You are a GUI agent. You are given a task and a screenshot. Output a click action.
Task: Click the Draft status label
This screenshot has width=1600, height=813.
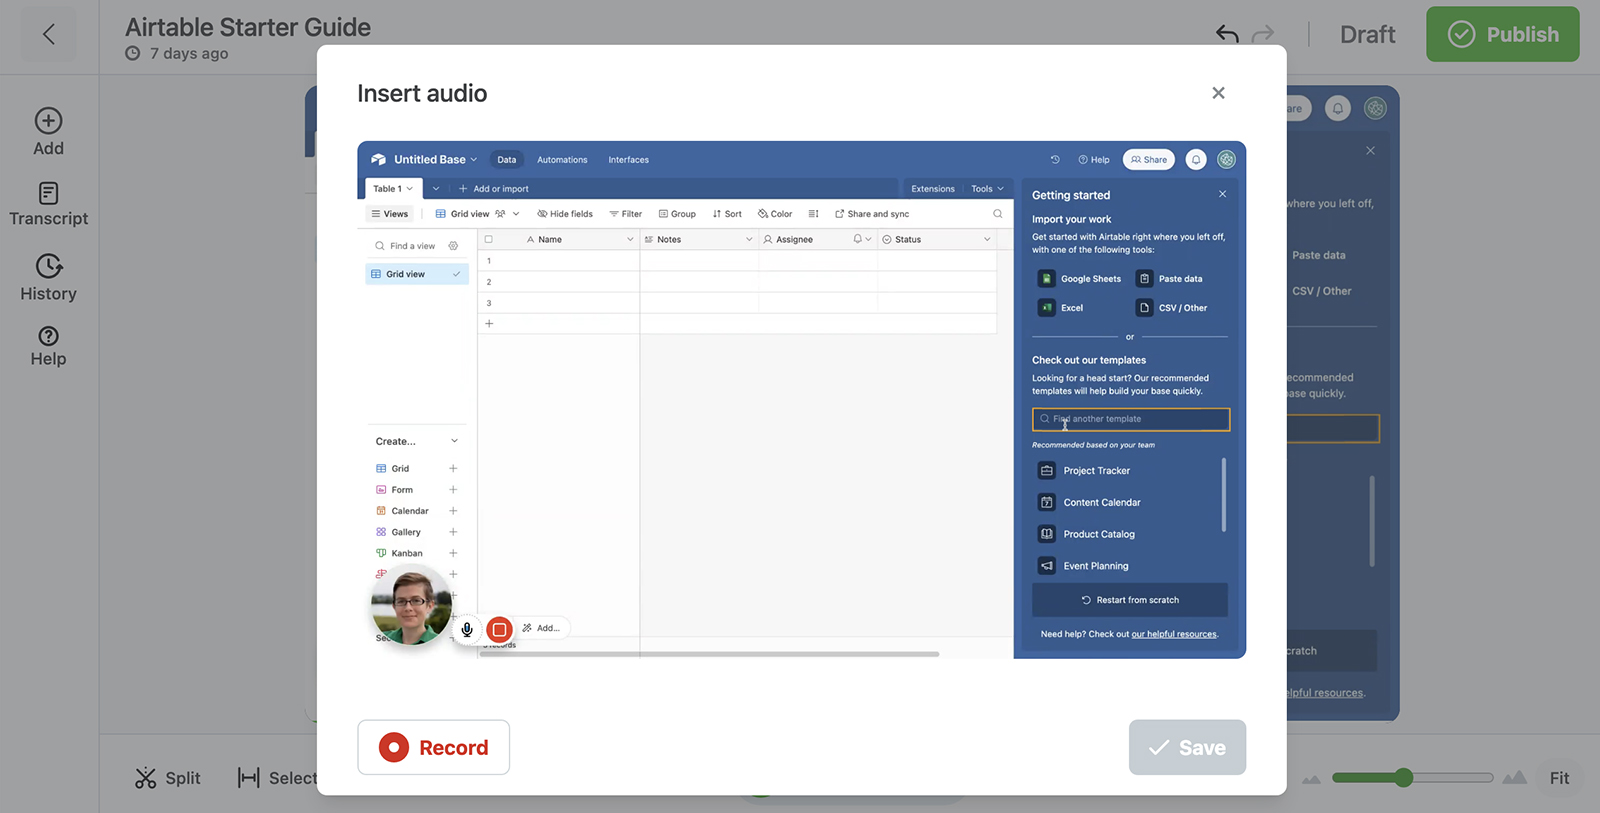(1367, 35)
